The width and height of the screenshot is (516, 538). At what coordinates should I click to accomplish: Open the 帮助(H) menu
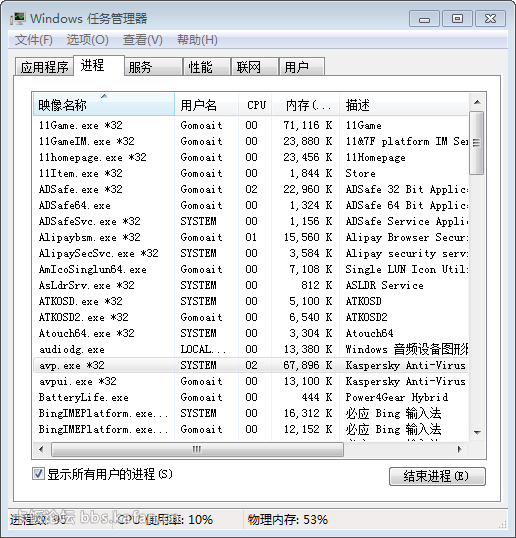197,40
